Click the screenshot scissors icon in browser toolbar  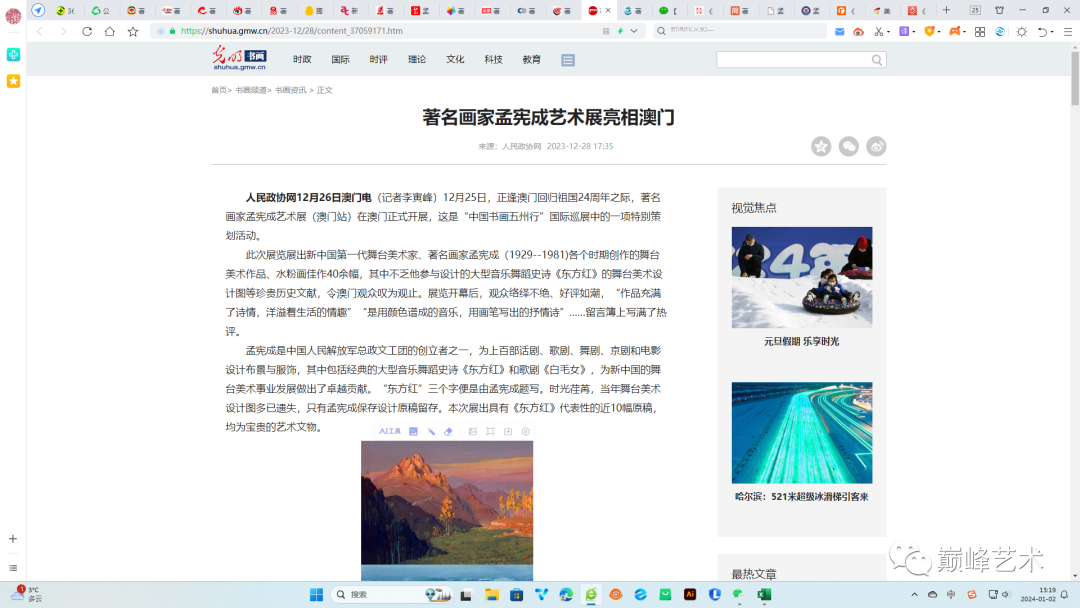point(878,31)
